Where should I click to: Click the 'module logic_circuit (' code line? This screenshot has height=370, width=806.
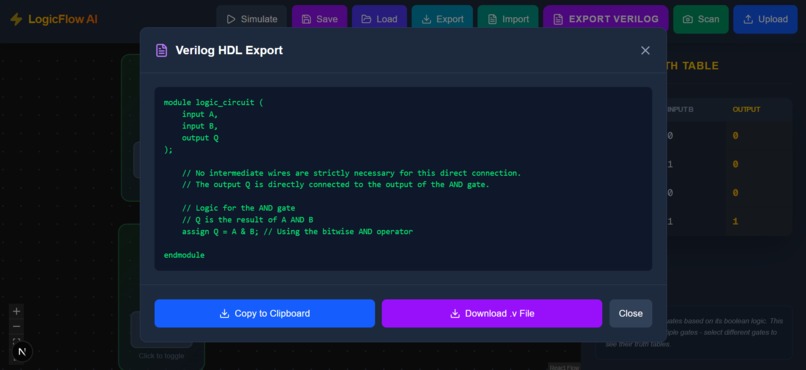[x=213, y=102]
